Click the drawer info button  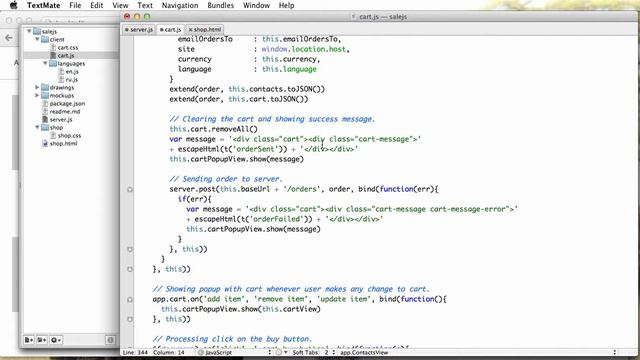click(x=110, y=340)
